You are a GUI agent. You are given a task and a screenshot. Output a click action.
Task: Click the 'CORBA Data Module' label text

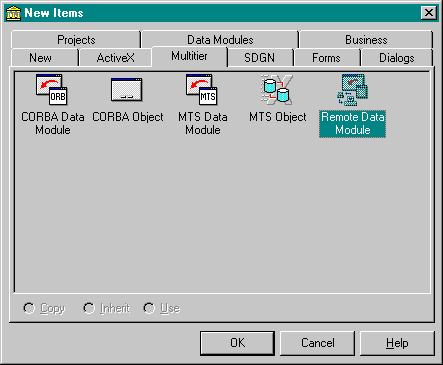tap(53, 124)
